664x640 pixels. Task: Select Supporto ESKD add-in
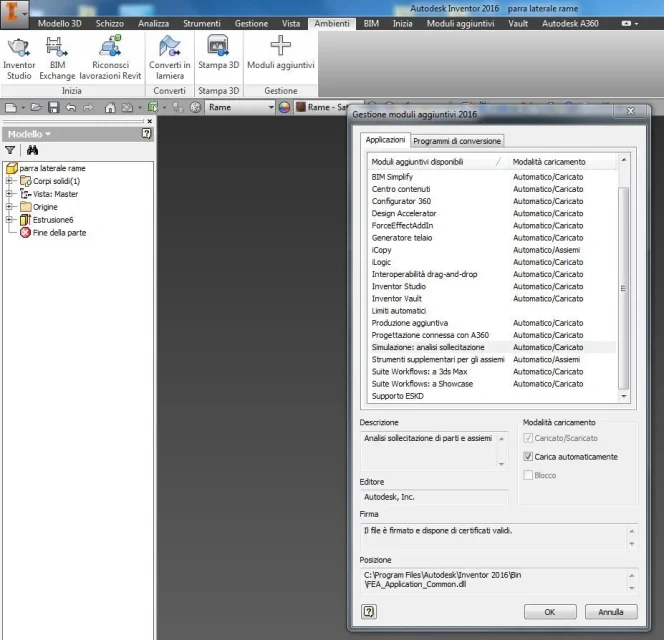point(491,396)
